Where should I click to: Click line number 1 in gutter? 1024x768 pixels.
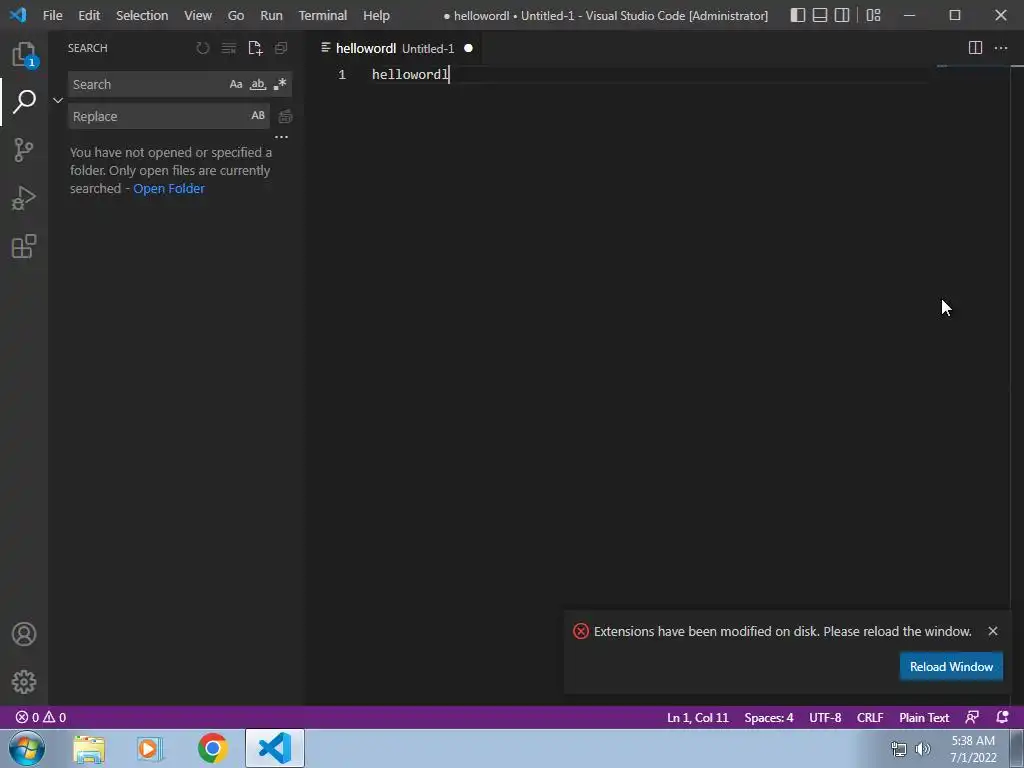click(342, 74)
